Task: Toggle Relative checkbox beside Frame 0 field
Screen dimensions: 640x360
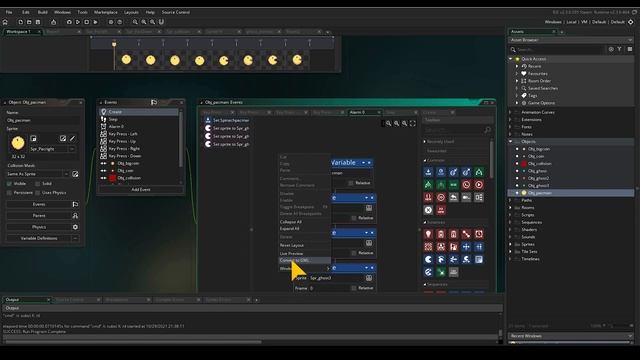Action: pos(354,288)
